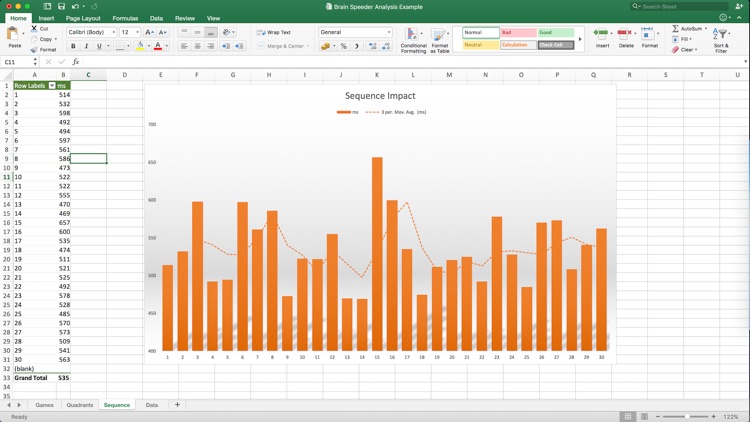750x422 pixels.
Task: Increase font size with the large A icon
Action: pos(149,32)
